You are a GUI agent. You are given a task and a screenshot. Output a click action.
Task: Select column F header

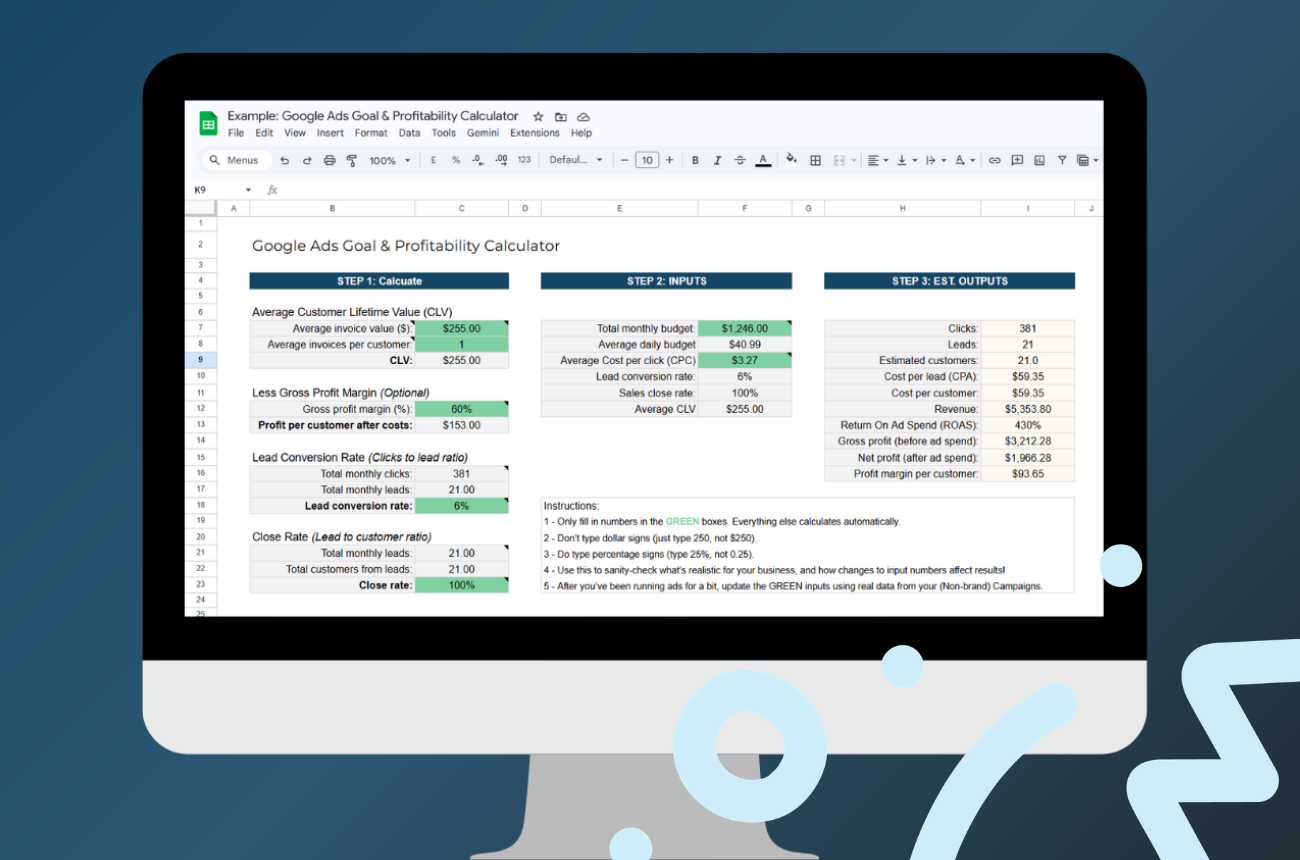[744, 208]
